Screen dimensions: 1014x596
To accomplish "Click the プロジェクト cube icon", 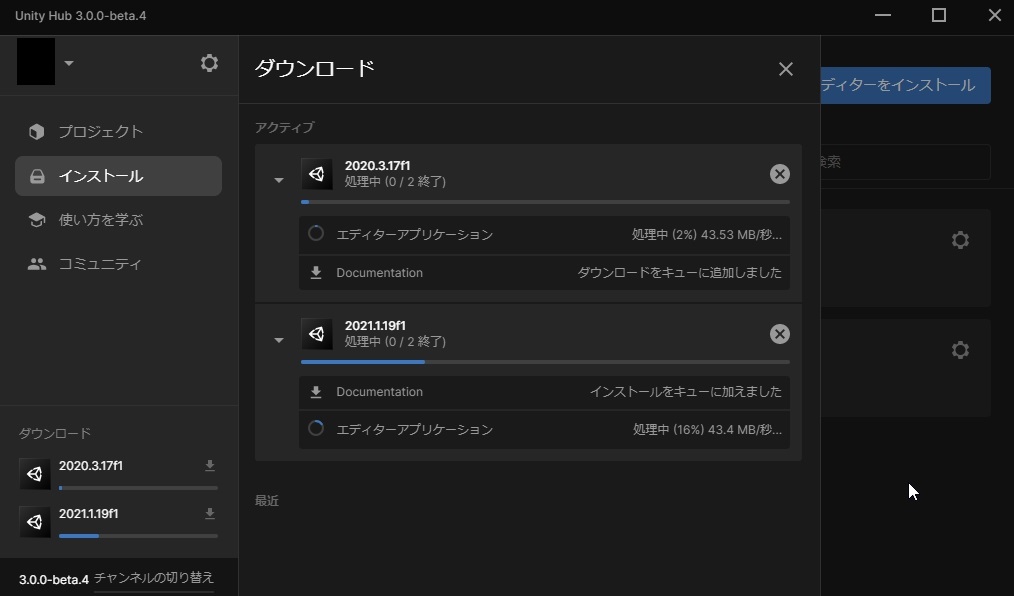I will pyautogui.click(x=37, y=131).
